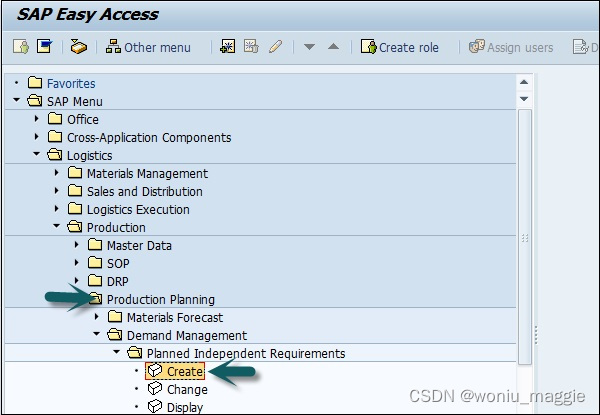Click the Move Favorites down arrow
Viewport: 600px width, 415px height.
309,47
